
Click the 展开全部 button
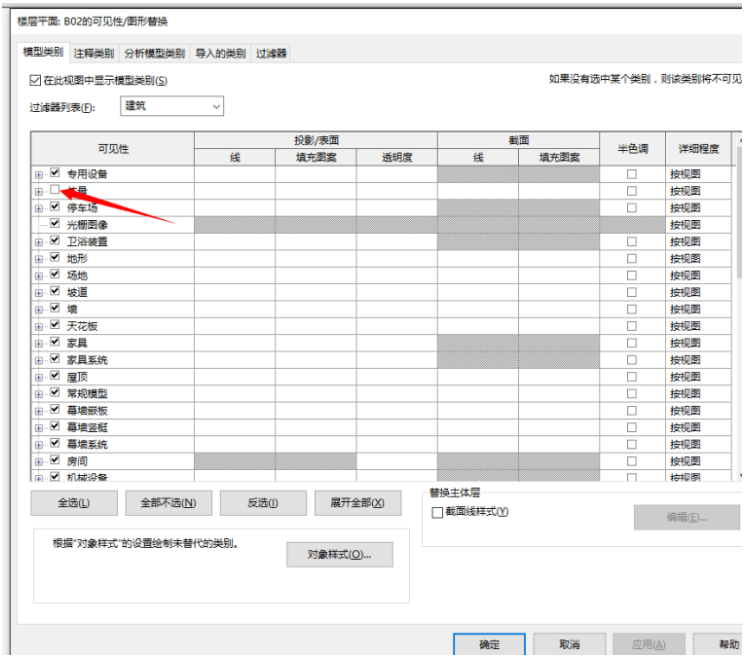pos(358,503)
